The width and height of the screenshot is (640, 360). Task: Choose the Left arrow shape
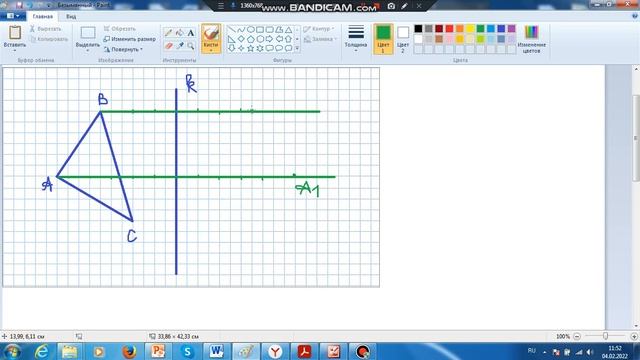point(279,39)
